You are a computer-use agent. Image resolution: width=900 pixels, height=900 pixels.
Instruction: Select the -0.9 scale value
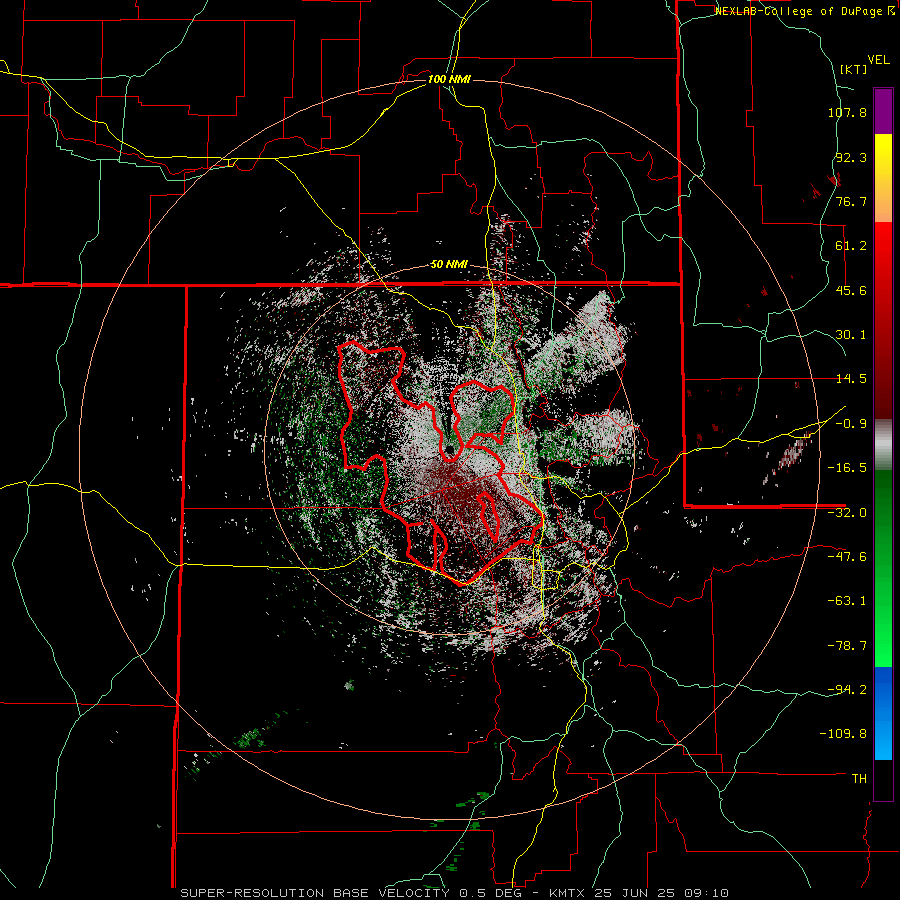(851, 424)
